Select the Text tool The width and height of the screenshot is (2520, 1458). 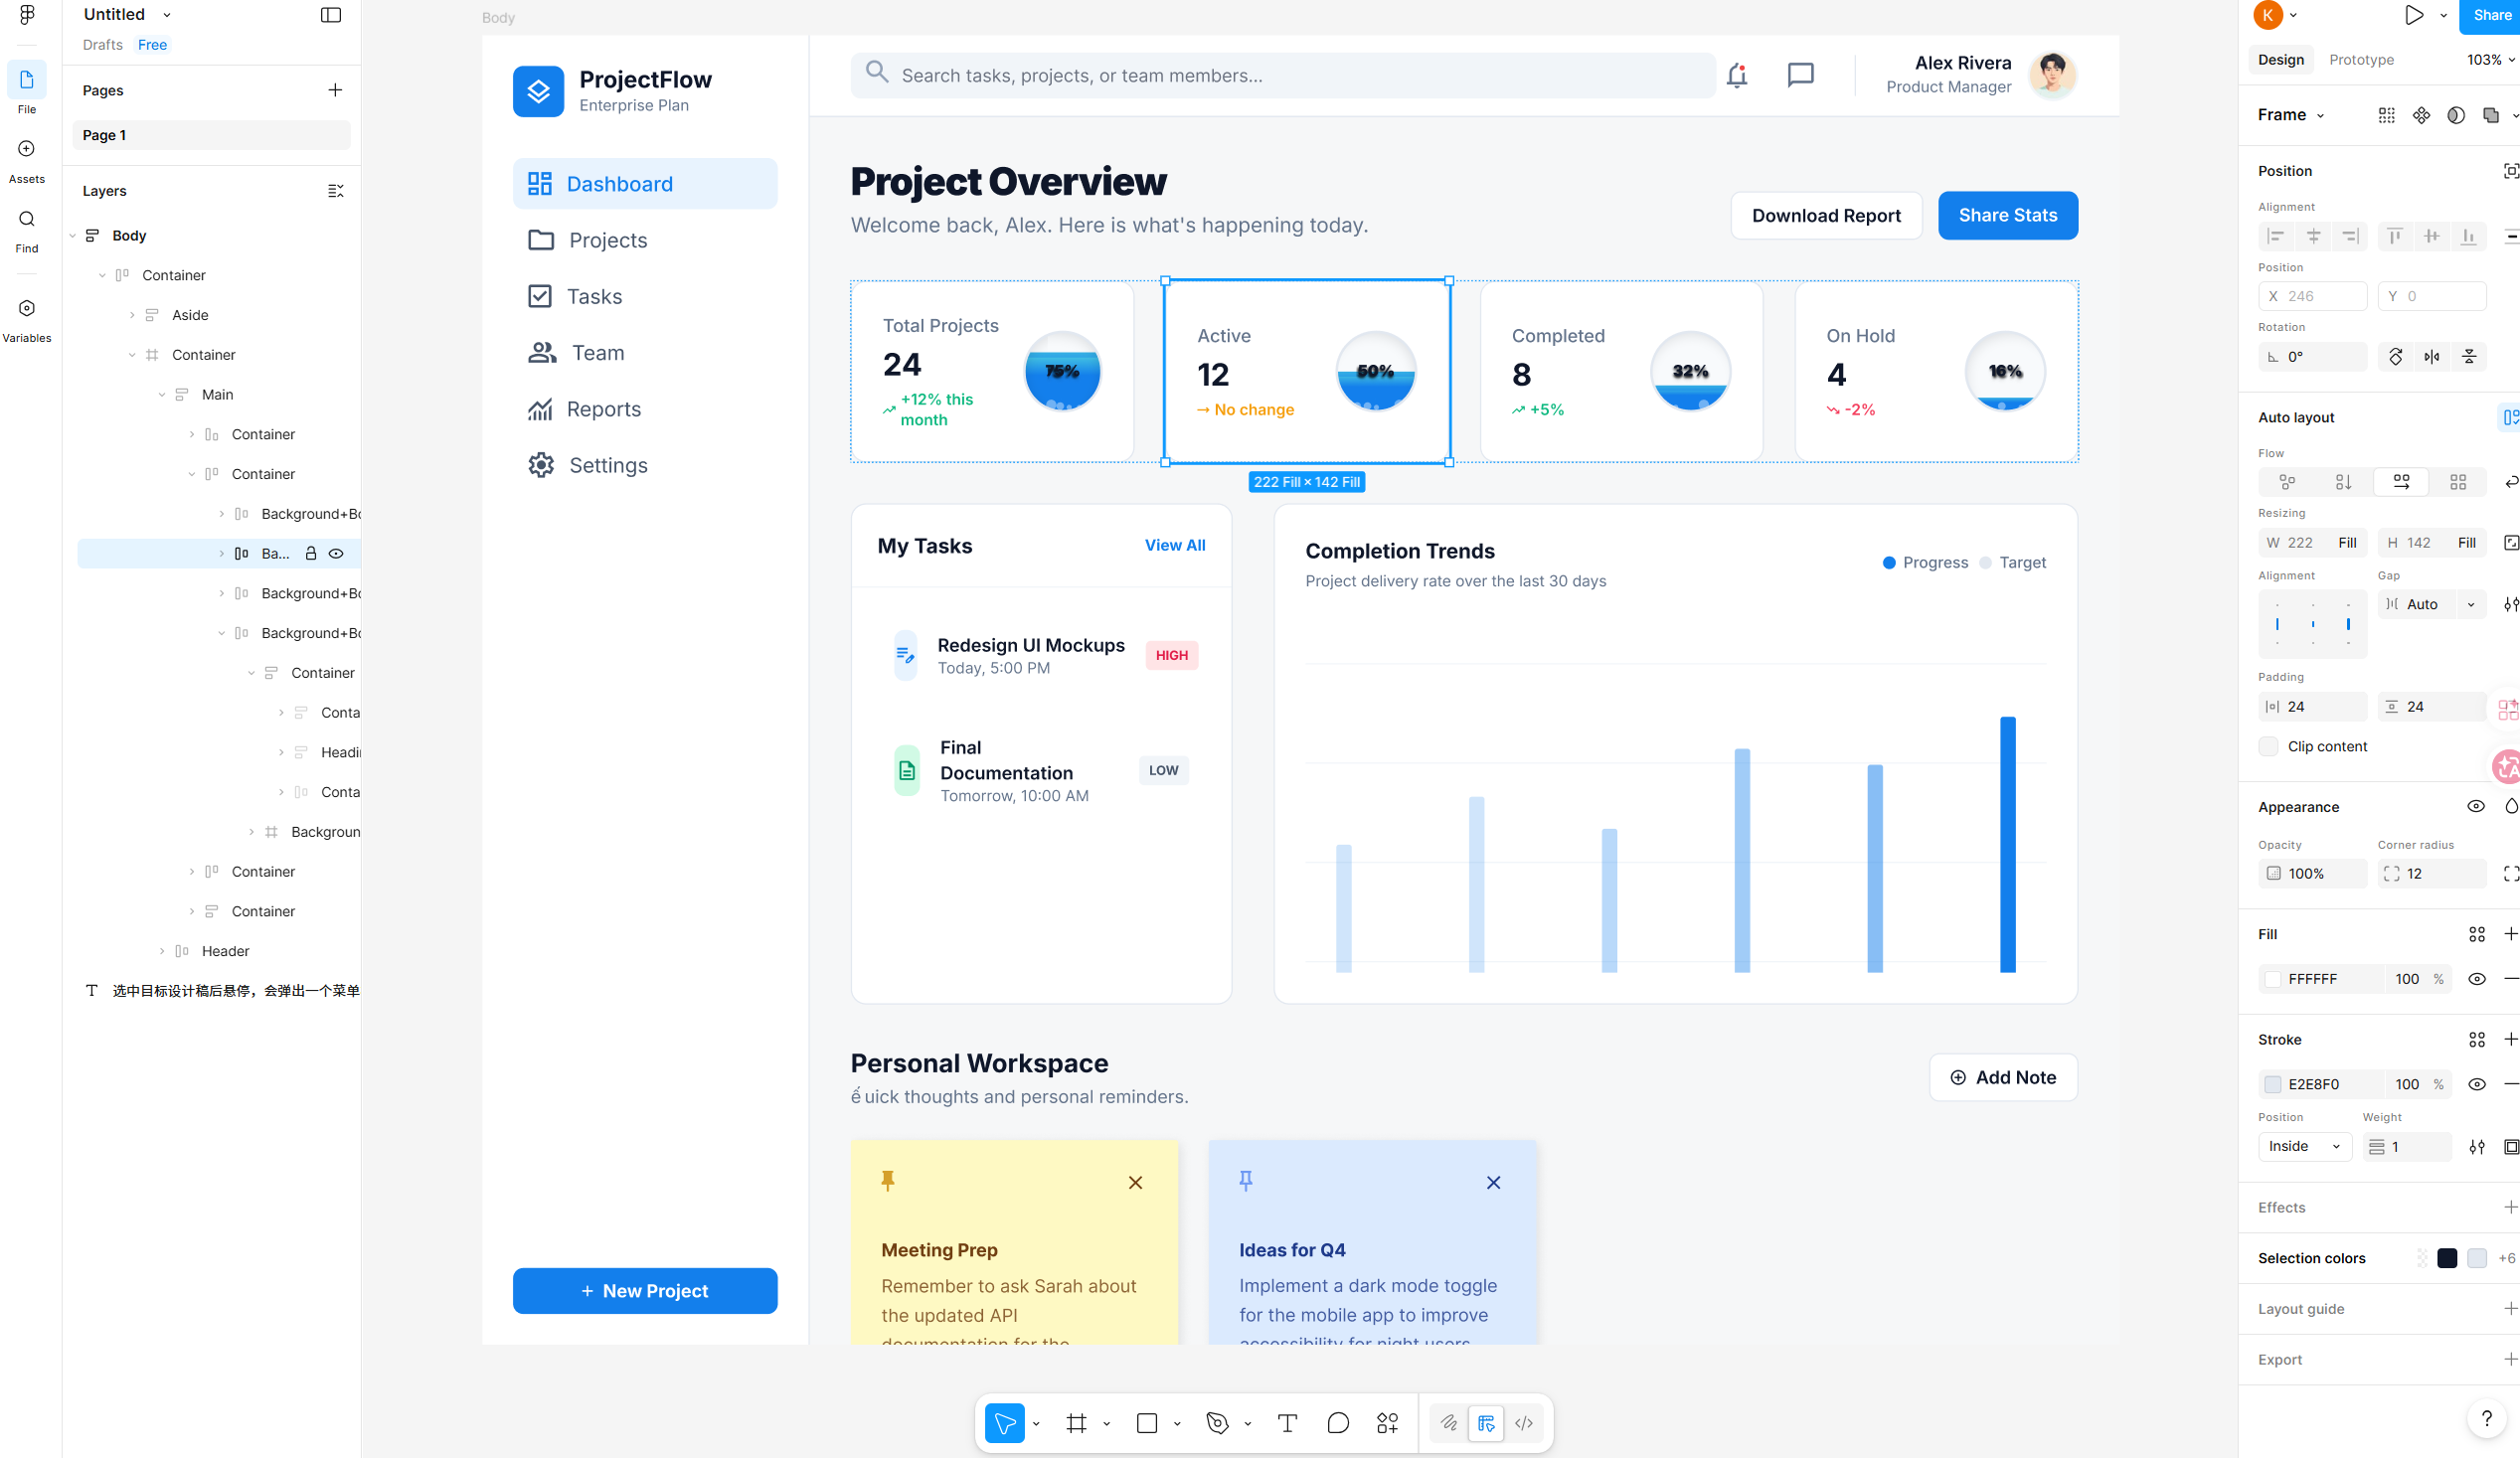pyautogui.click(x=1287, y=1423)
